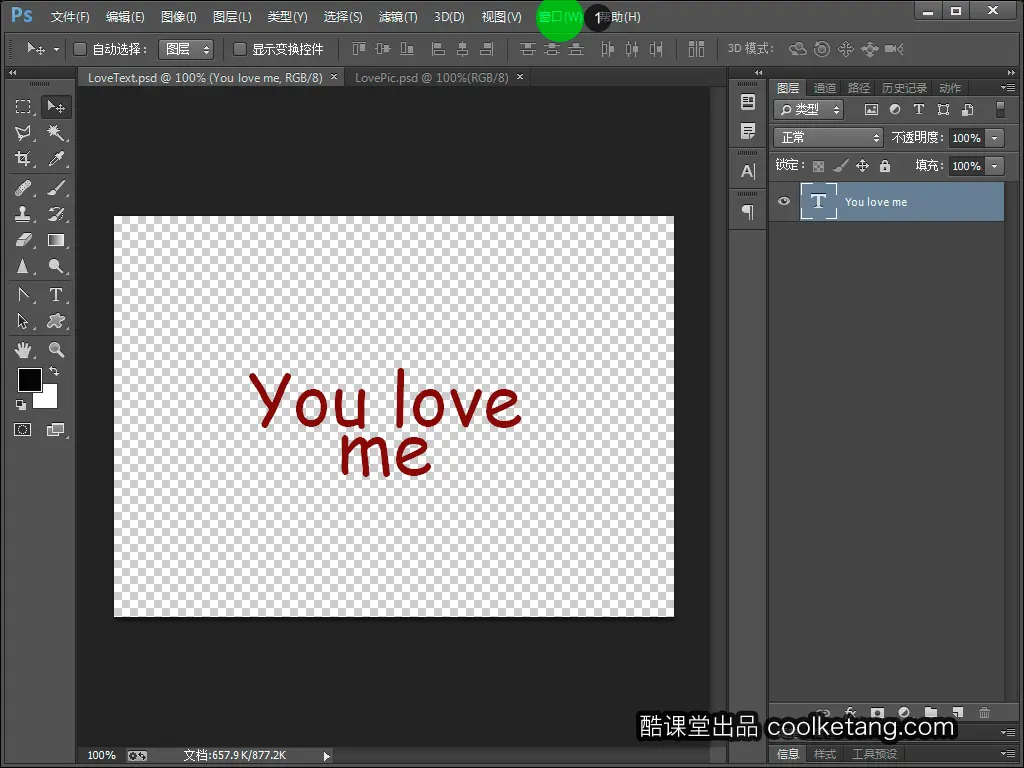Select the Custom Shape tool
Image resolution: width=1024 pixels, height=768 pixels.
pyautogui.click(x=56, y=321)
